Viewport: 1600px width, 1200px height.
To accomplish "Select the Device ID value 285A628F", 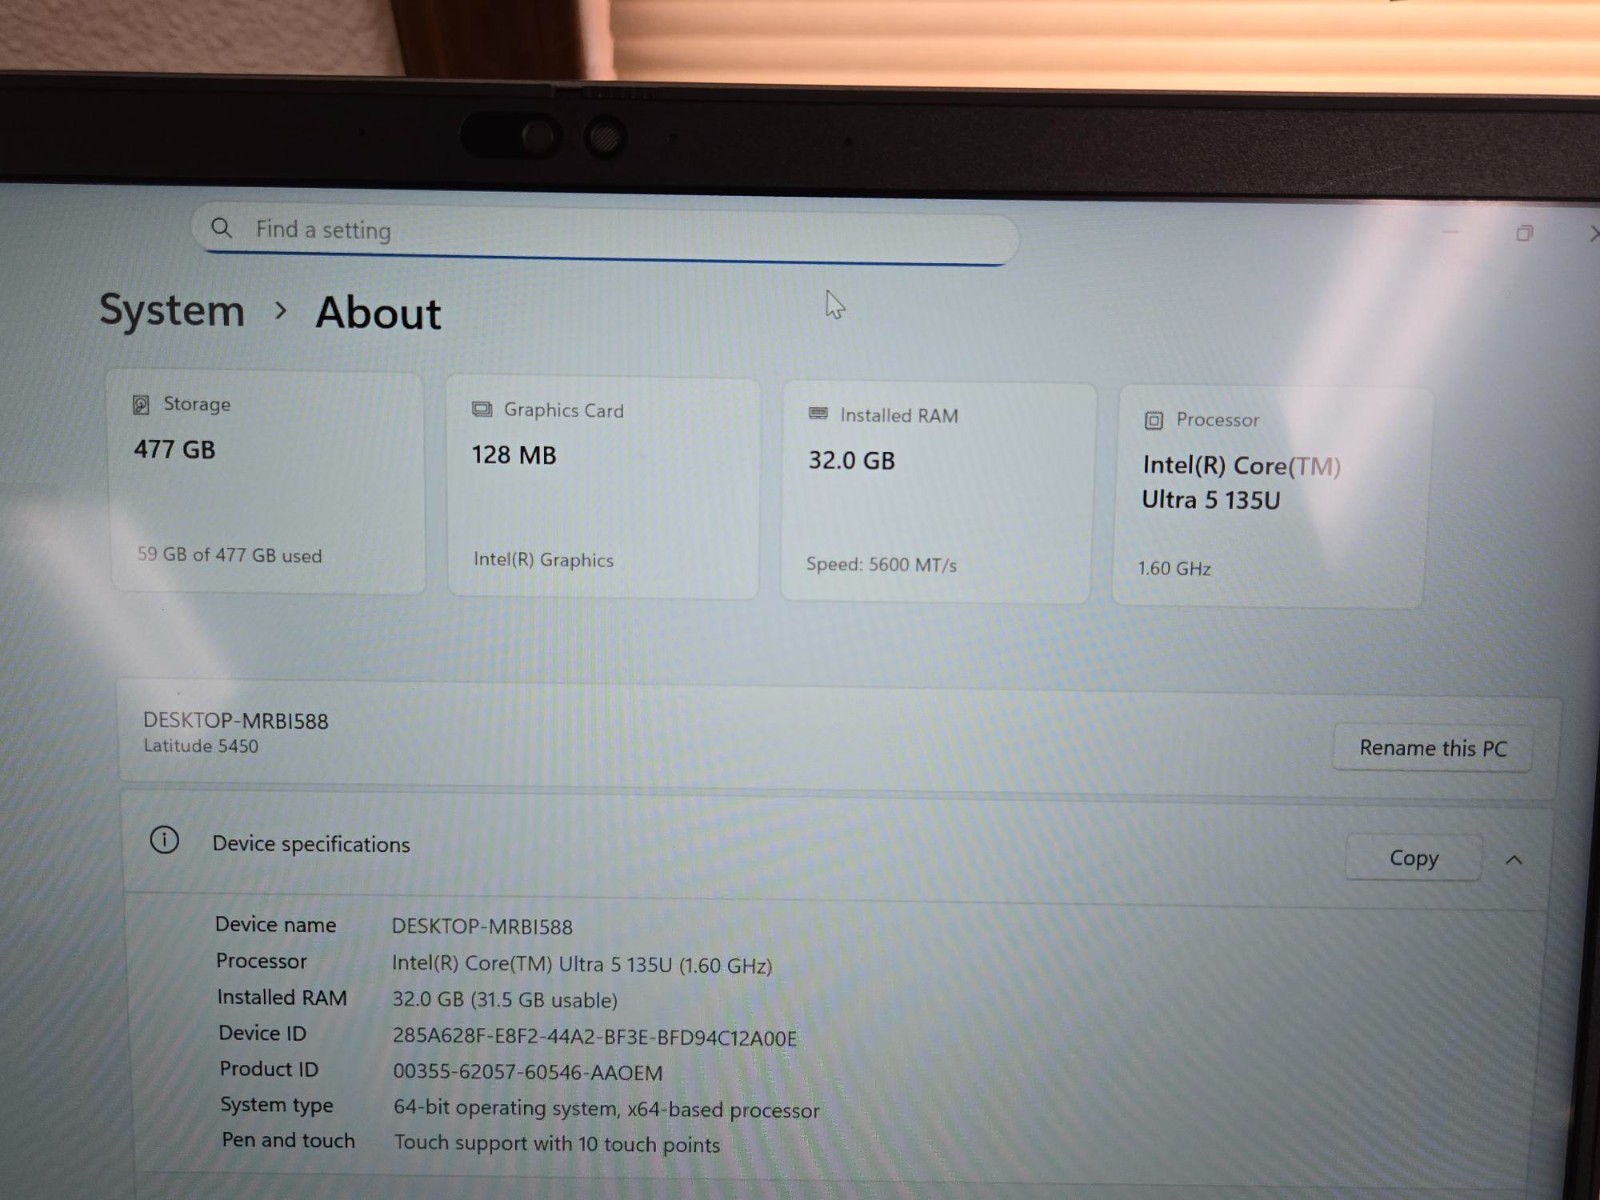I will (x=595, y=1038).
